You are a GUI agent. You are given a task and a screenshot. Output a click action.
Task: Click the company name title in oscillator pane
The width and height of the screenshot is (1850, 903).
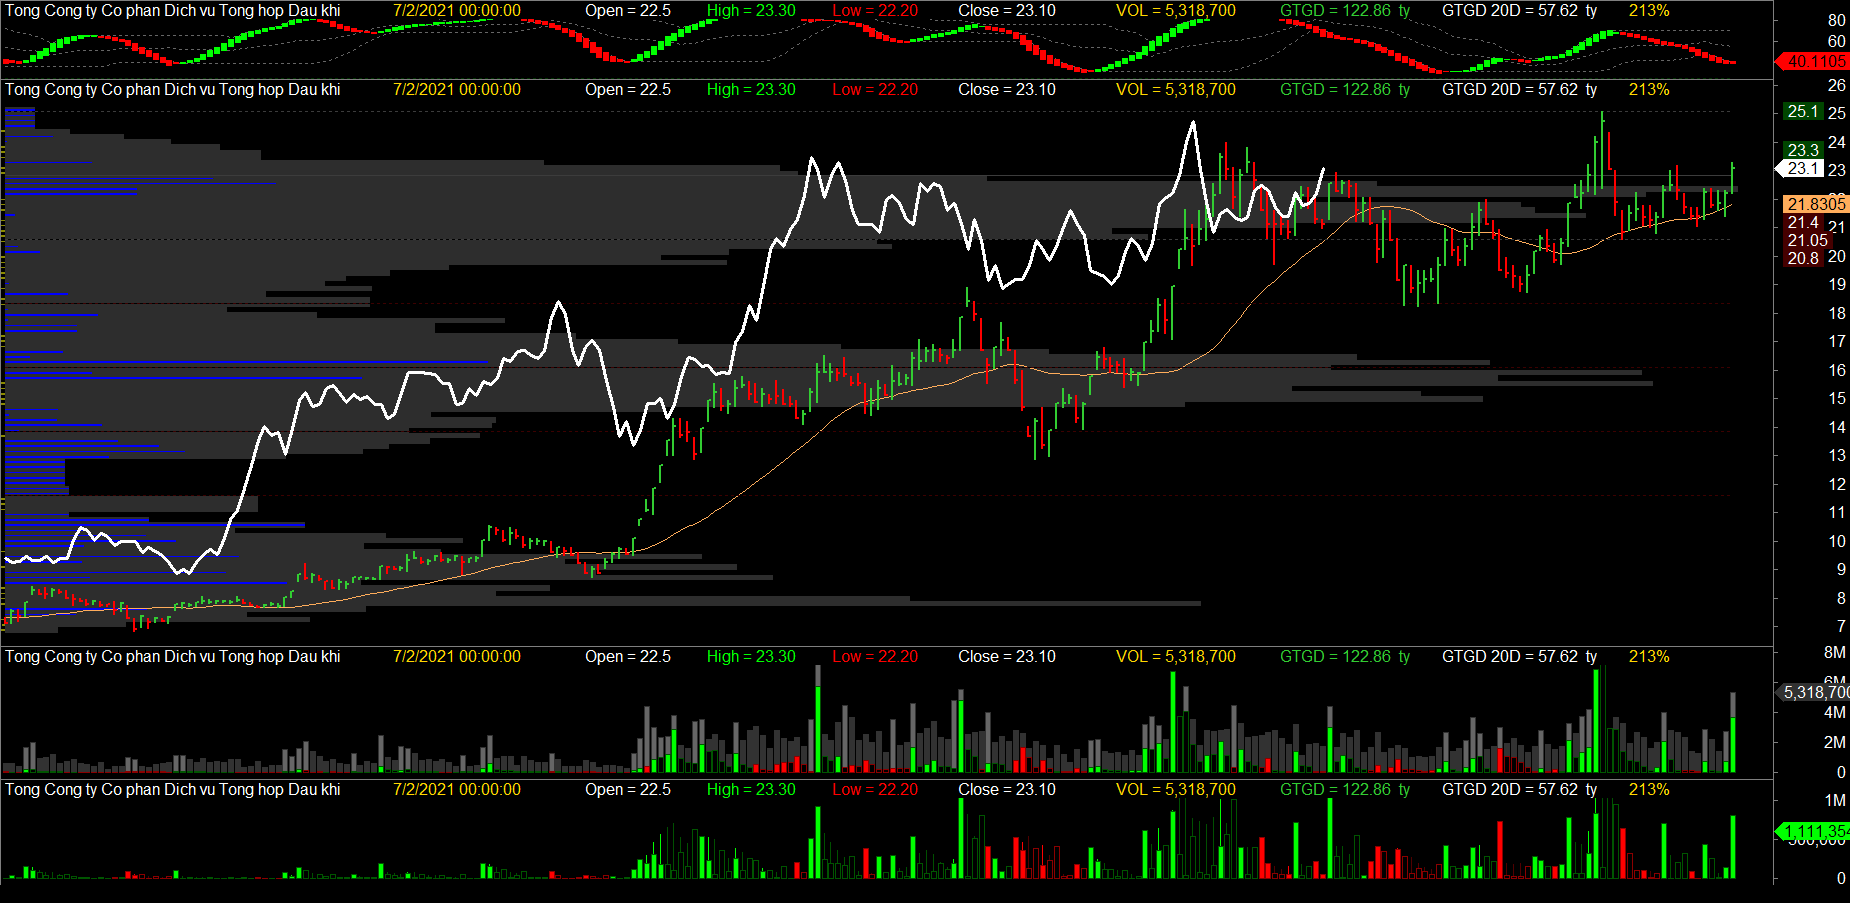point(172,10)
